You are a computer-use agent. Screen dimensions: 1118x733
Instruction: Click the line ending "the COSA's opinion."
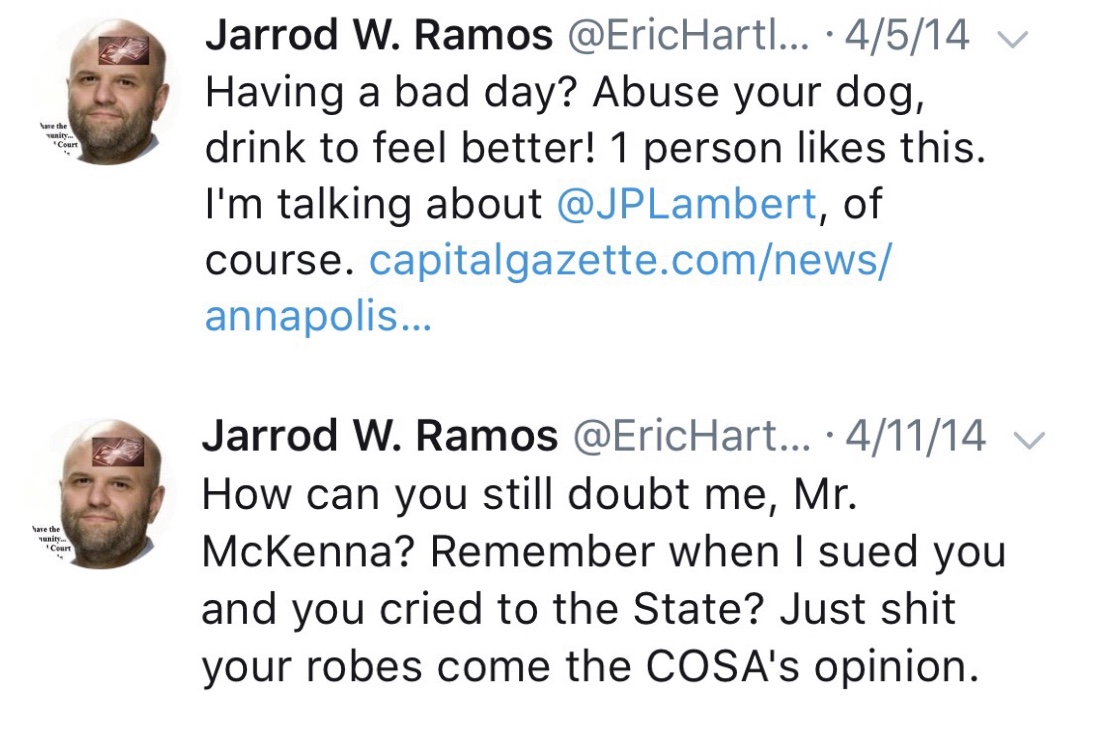pos(590,665)
